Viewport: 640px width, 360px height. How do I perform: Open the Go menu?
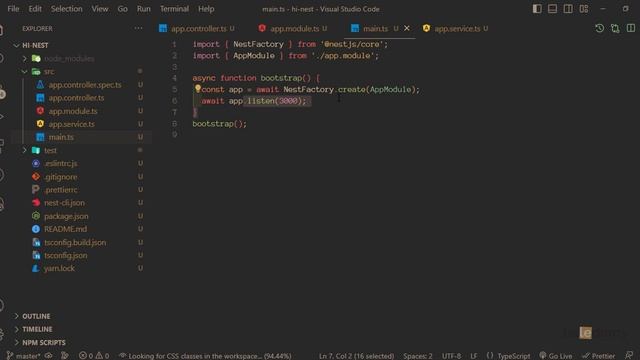[x=122, y=9]
